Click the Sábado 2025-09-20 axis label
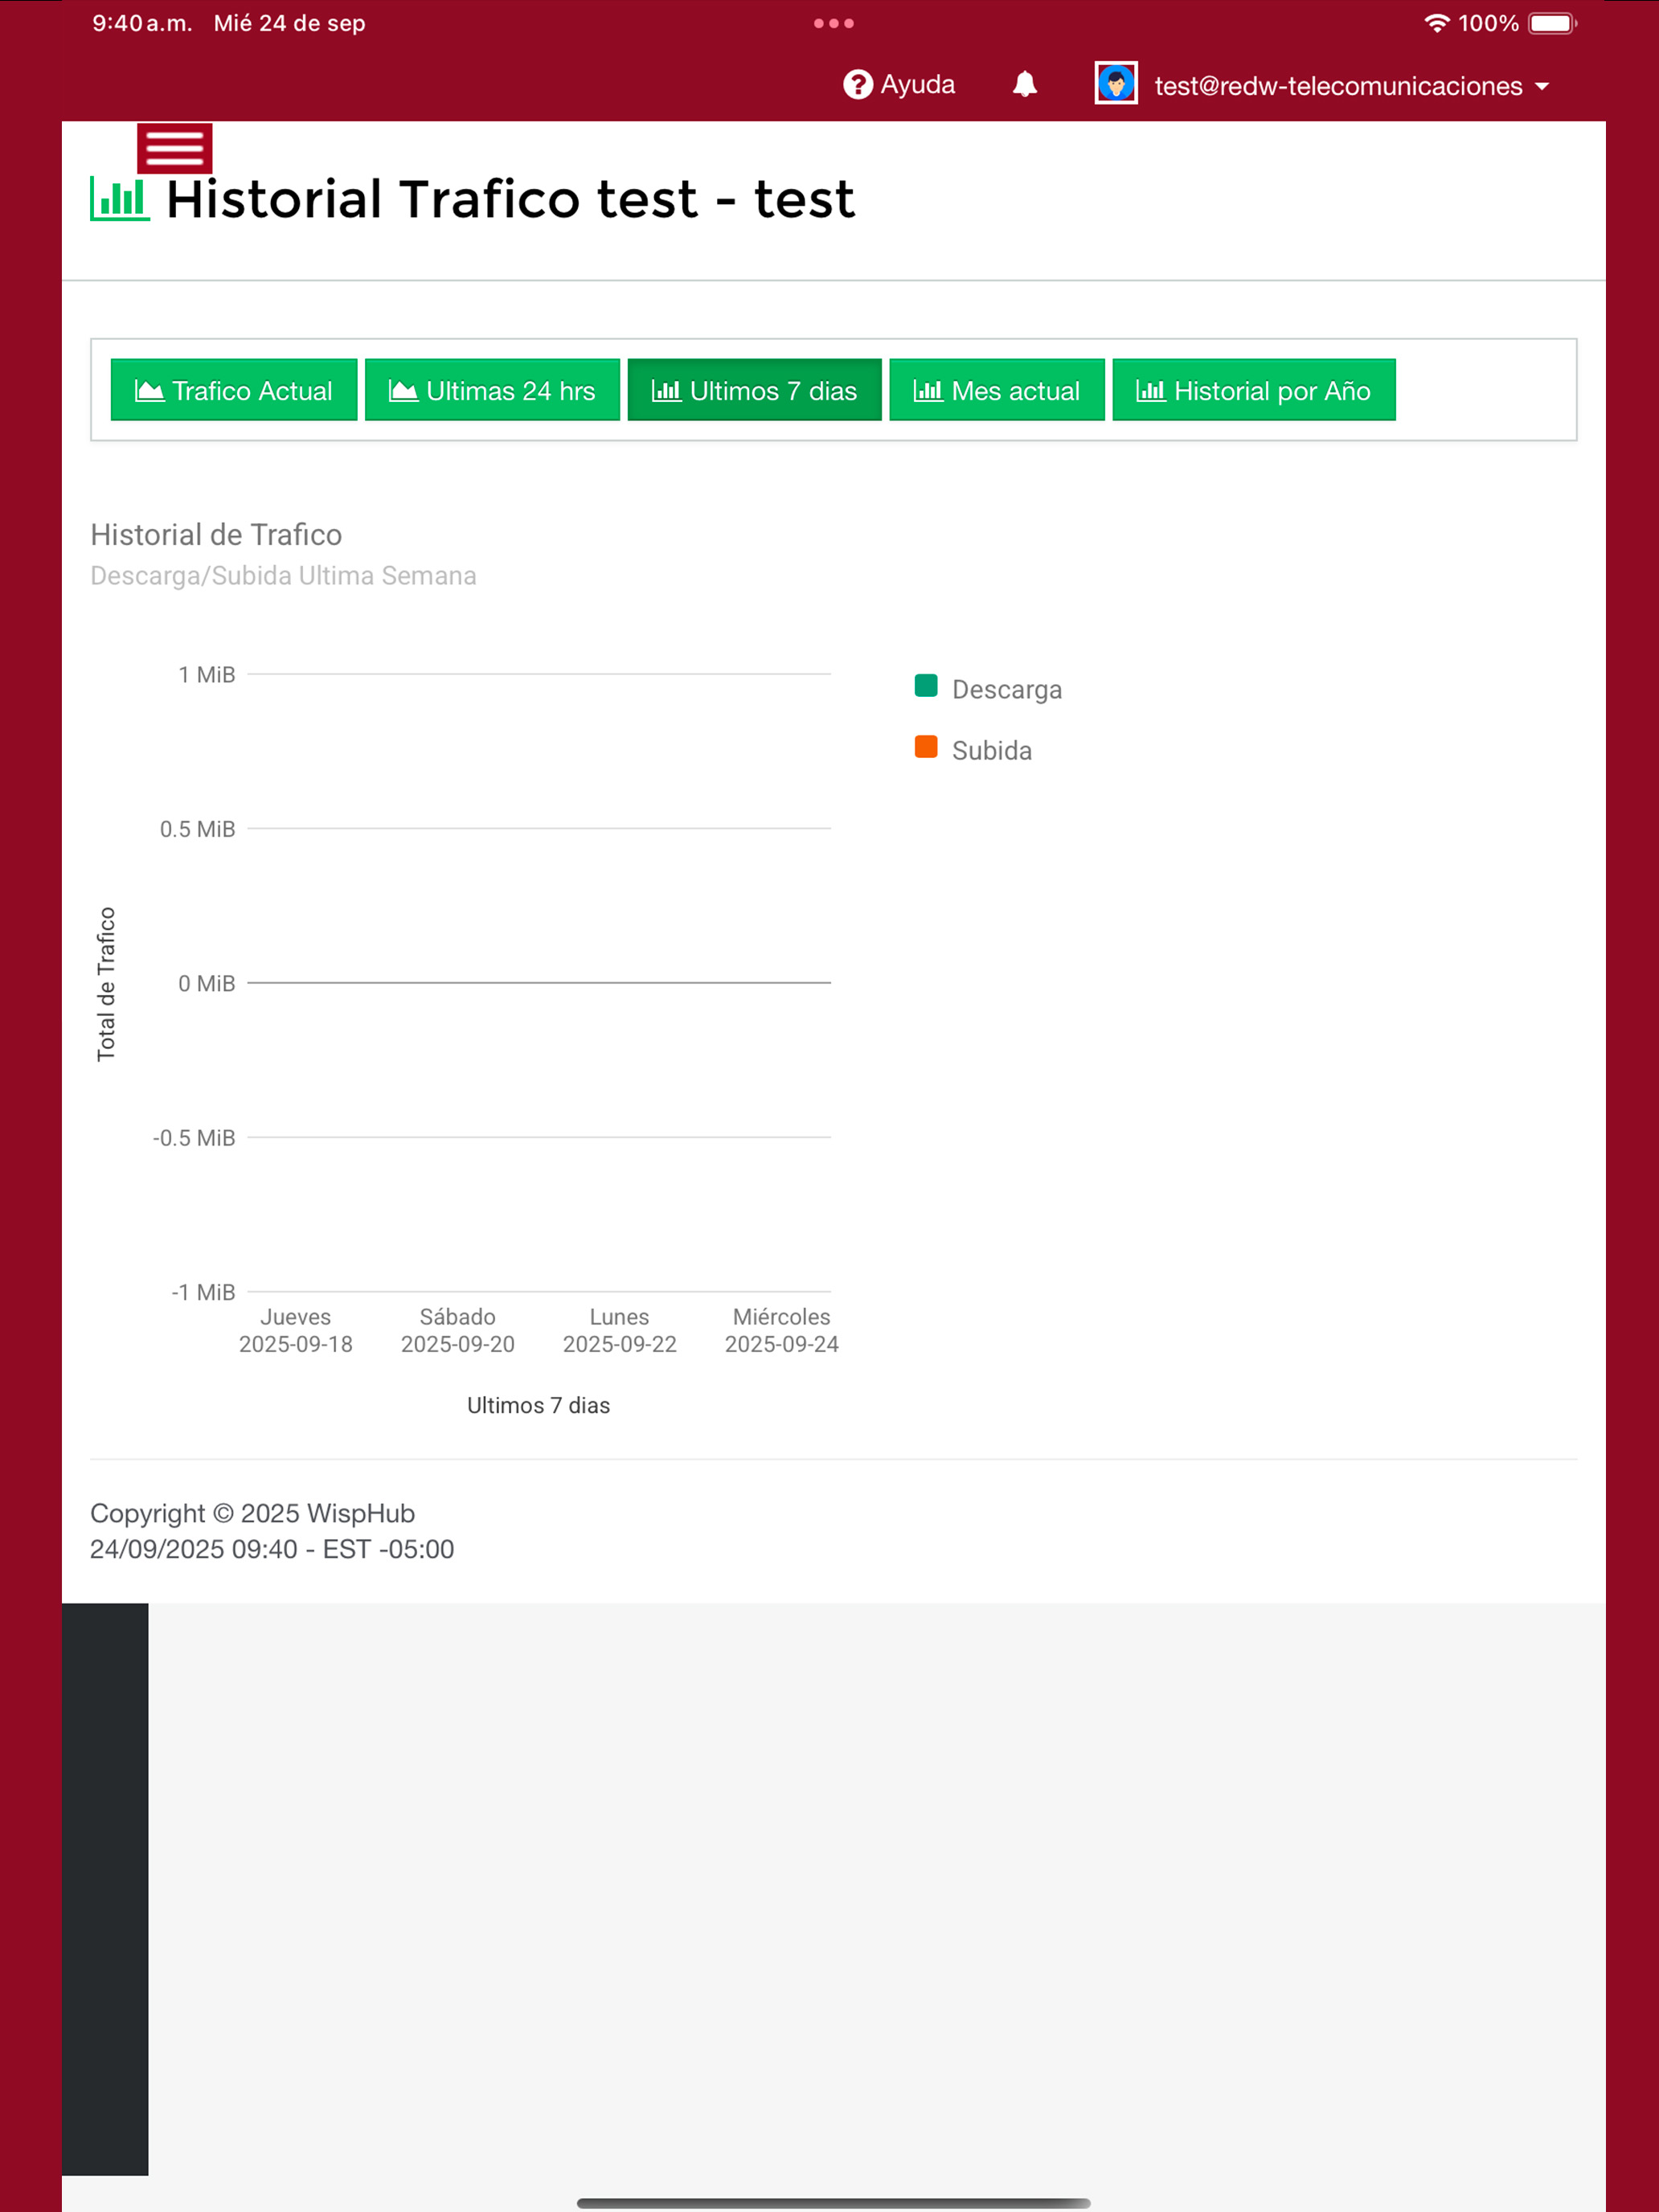The width and height of the screenshot is (1659, 2212). point(457,1330)
